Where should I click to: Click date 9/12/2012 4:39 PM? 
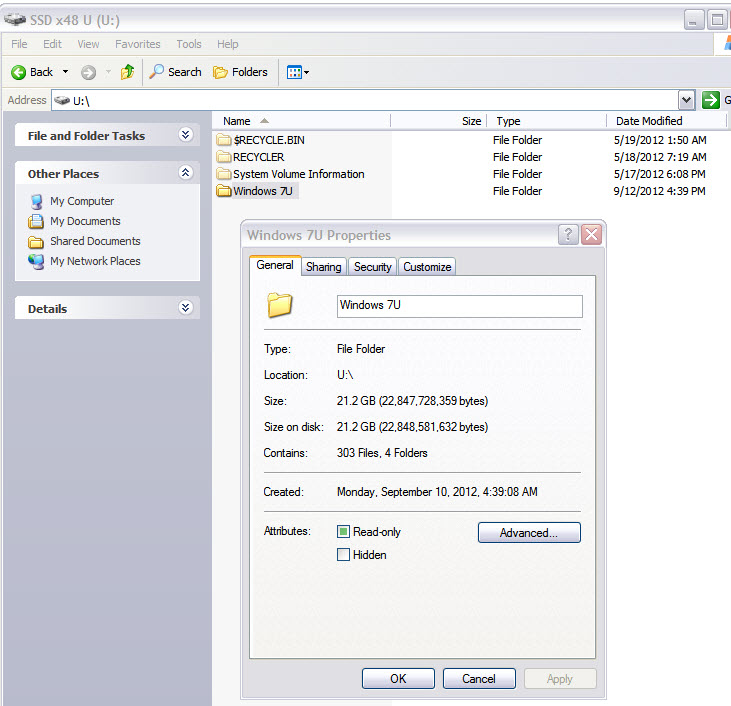click(659, 191)
